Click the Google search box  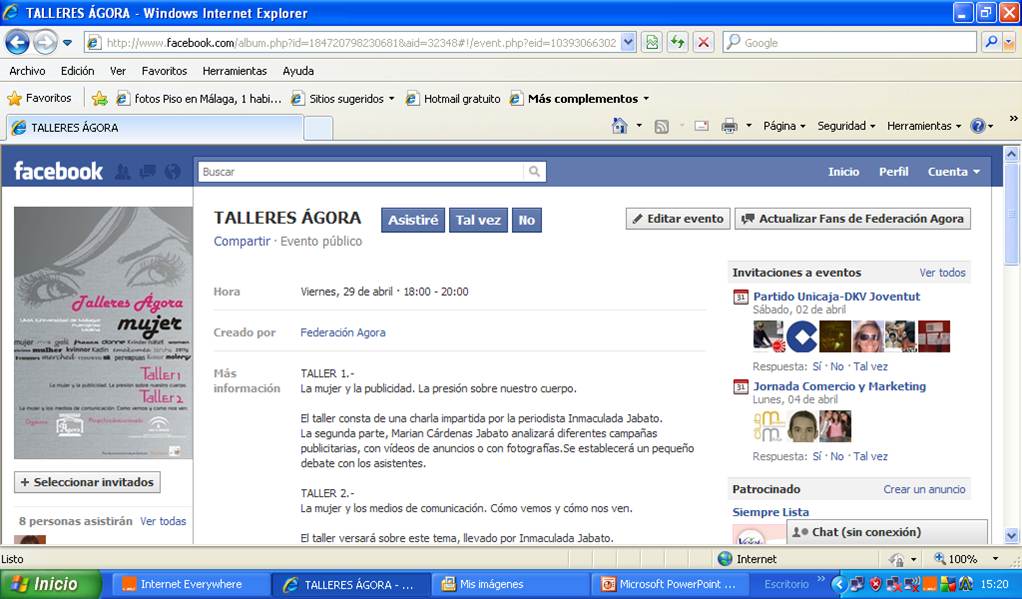pyautogui.click(x=850, y=43)
